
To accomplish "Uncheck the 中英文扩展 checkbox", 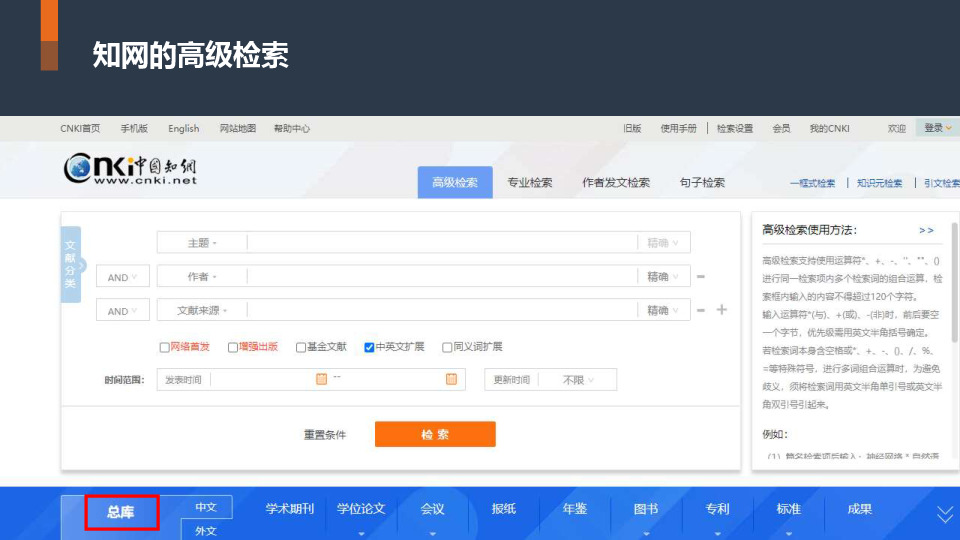I will [x=369, y=347].
